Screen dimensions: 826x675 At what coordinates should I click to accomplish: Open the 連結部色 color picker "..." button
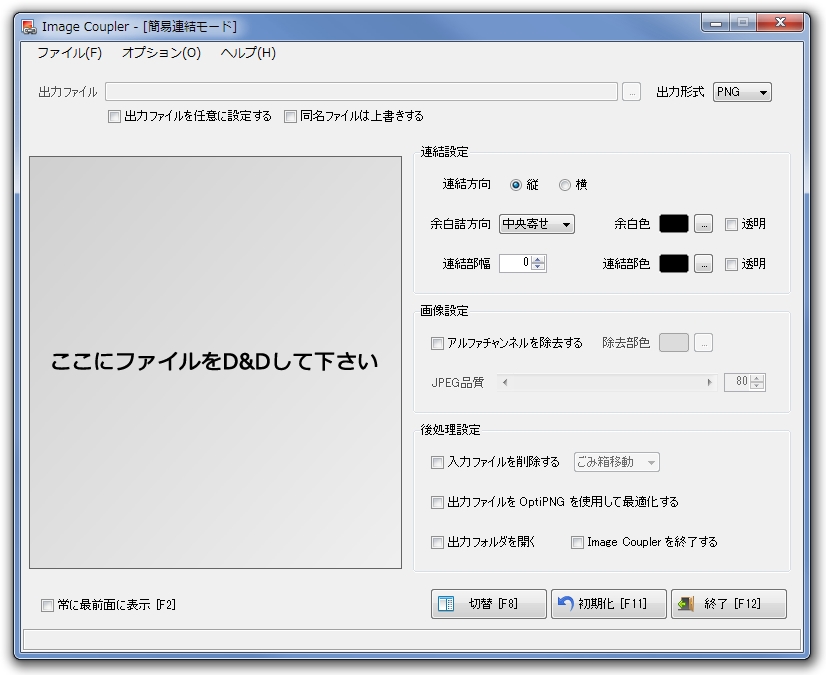click(703, 264)
